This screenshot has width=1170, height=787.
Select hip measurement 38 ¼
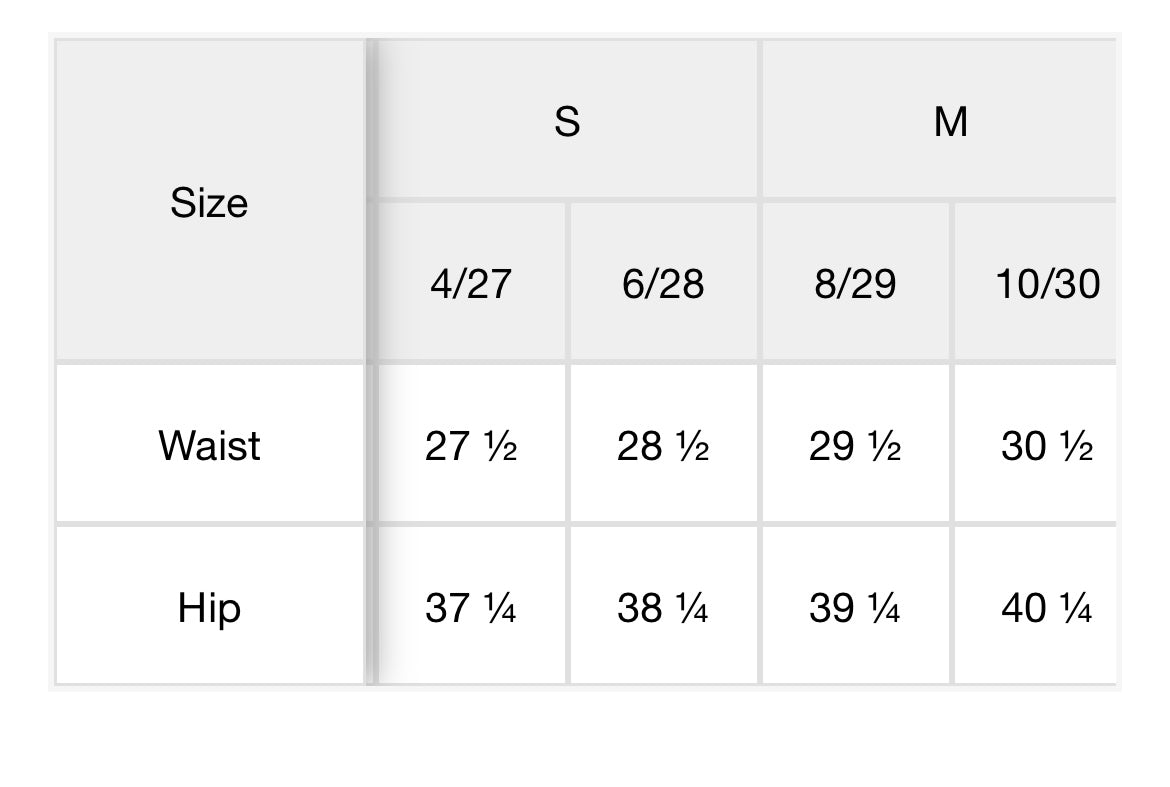coord(663,608)
